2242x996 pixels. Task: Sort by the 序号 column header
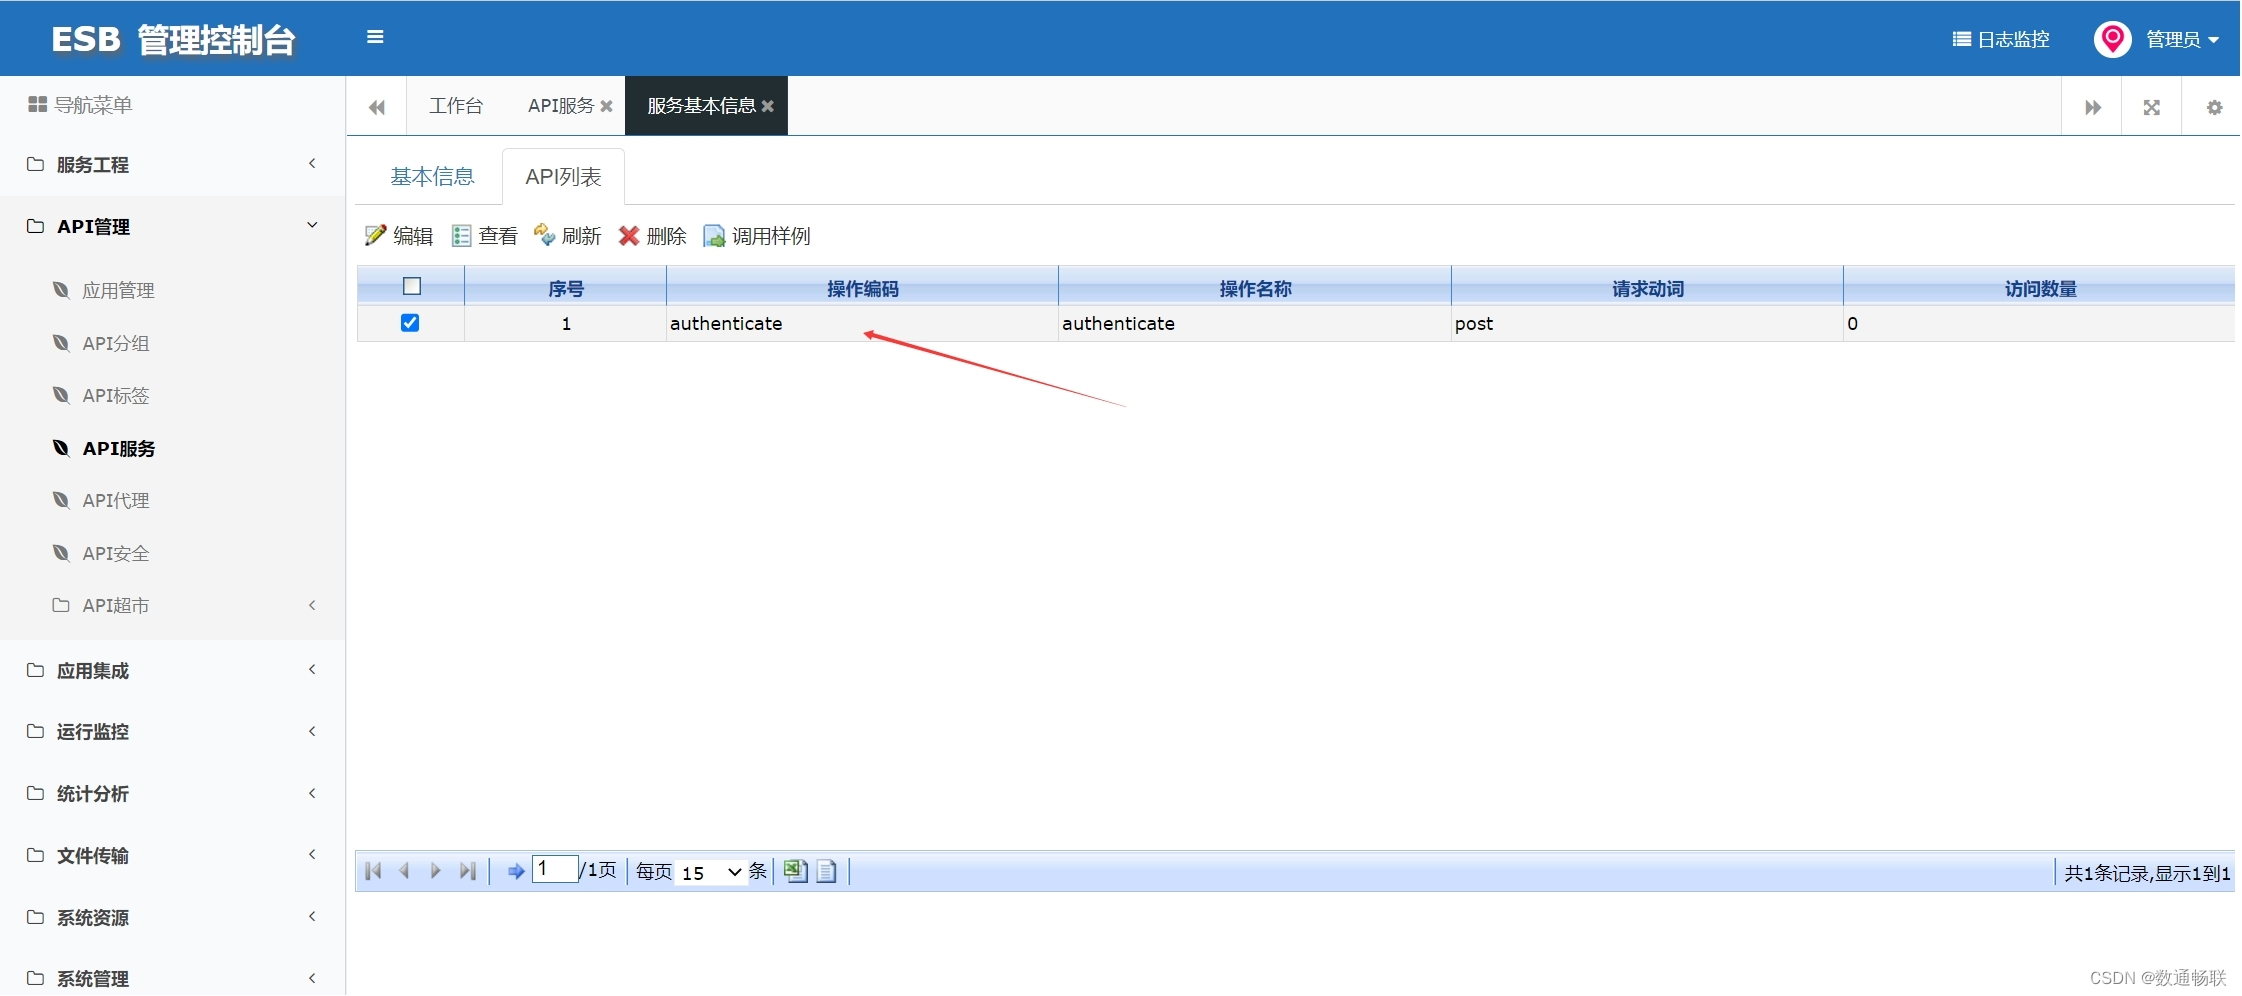[566, 288]
